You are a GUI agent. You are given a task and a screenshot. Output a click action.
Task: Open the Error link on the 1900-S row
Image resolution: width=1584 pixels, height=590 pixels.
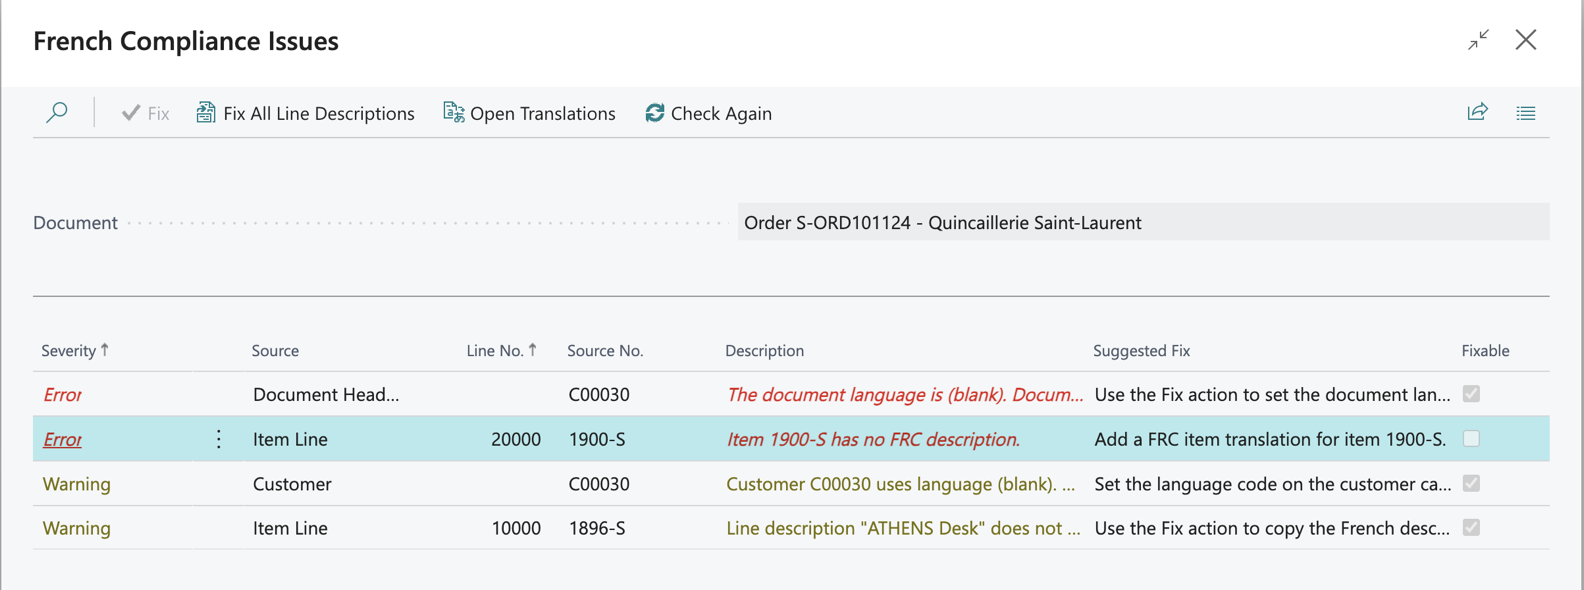coord(62,439)
